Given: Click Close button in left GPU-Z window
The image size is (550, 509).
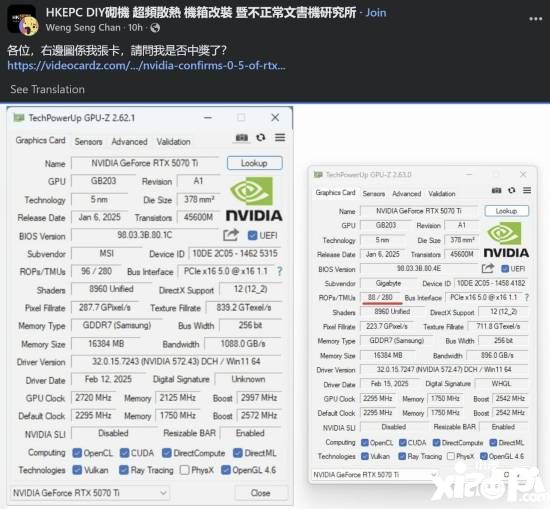Looking at the screenshot, I should 261,493.
